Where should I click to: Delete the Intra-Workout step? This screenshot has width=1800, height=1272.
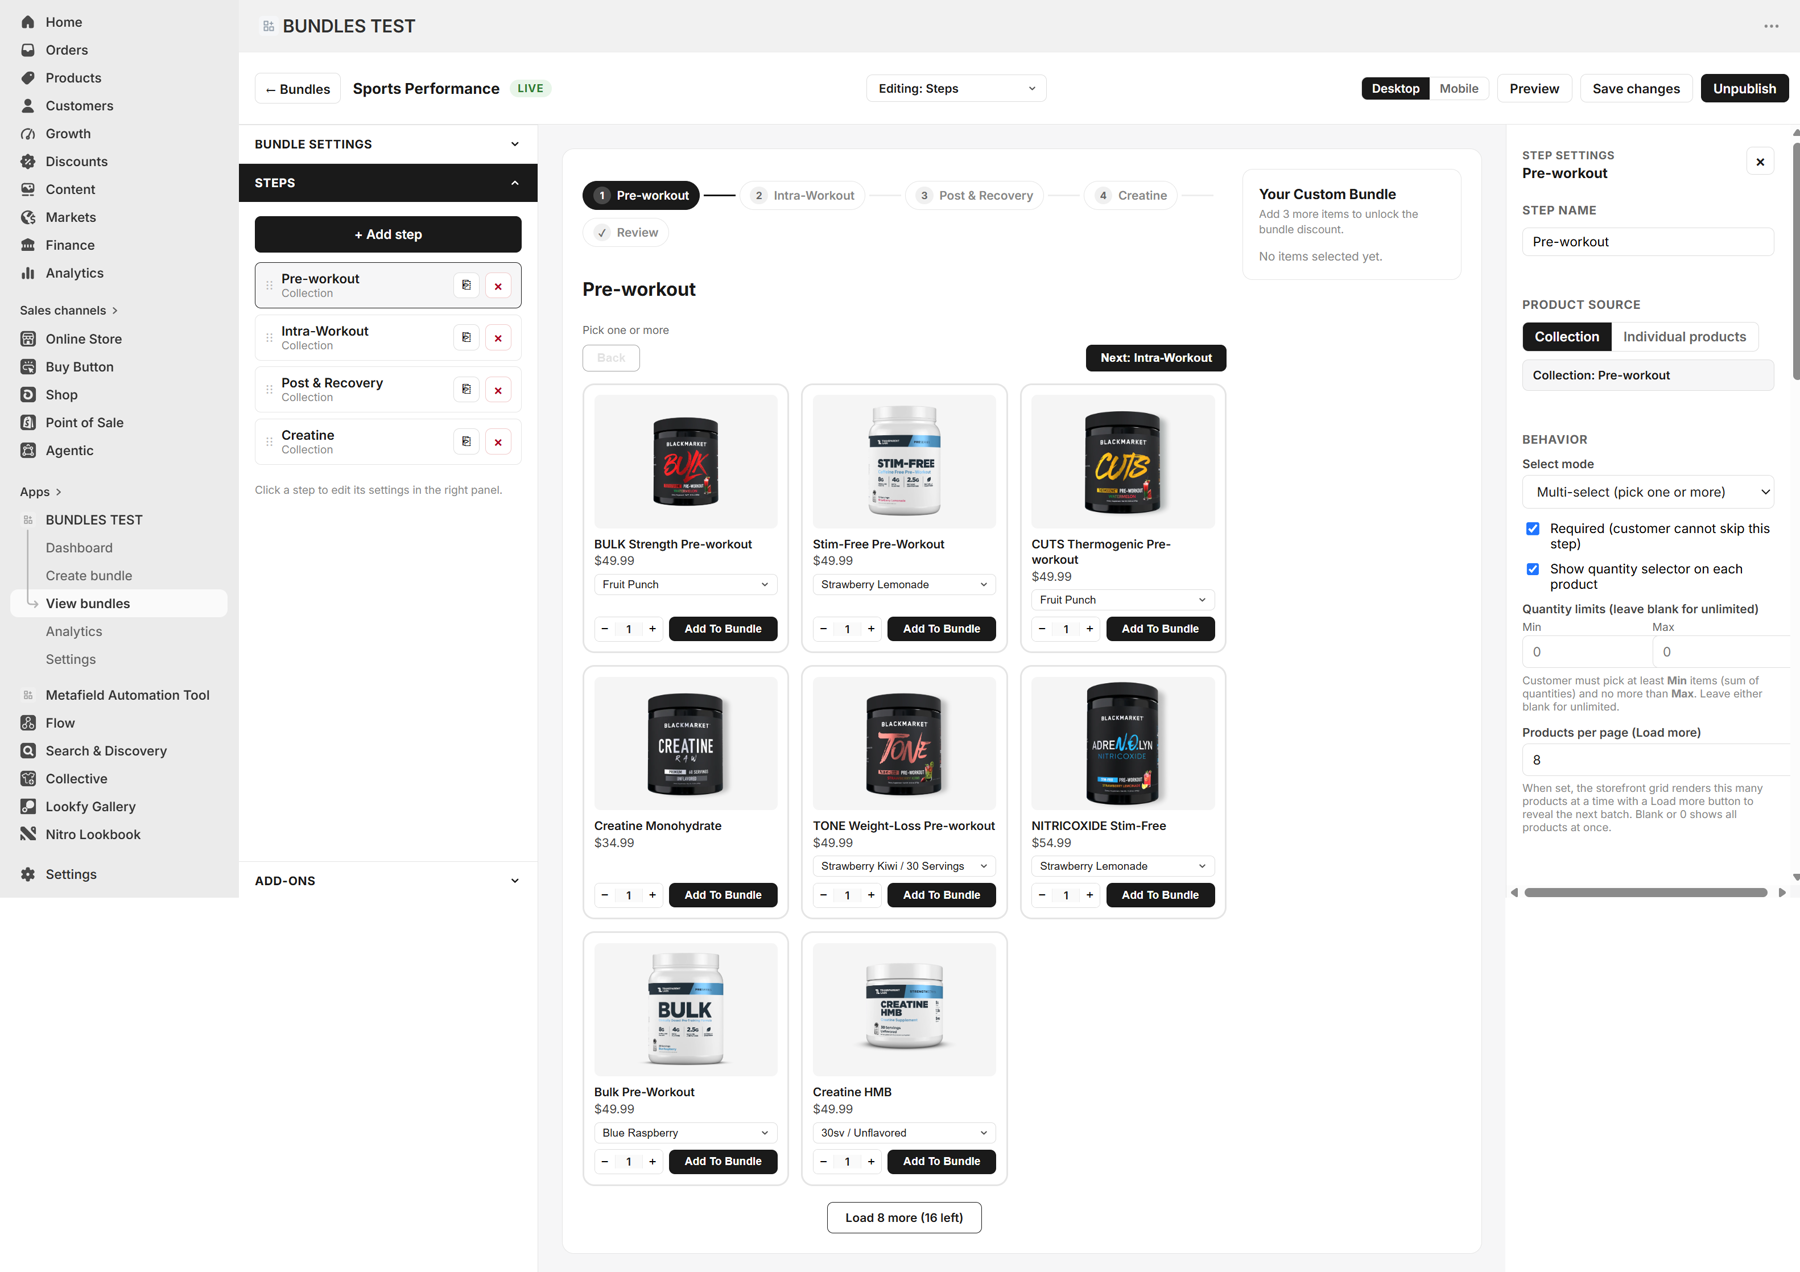coord(498,338)
